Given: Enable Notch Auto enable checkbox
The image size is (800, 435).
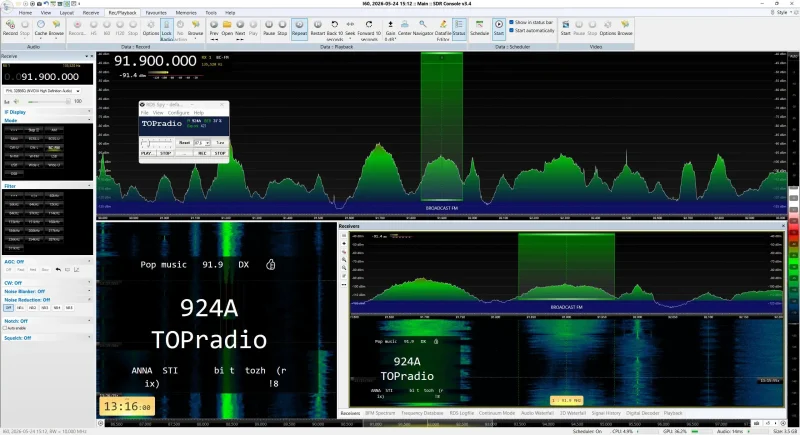Looking at the screenshot, I should click(x=5, y=328).
